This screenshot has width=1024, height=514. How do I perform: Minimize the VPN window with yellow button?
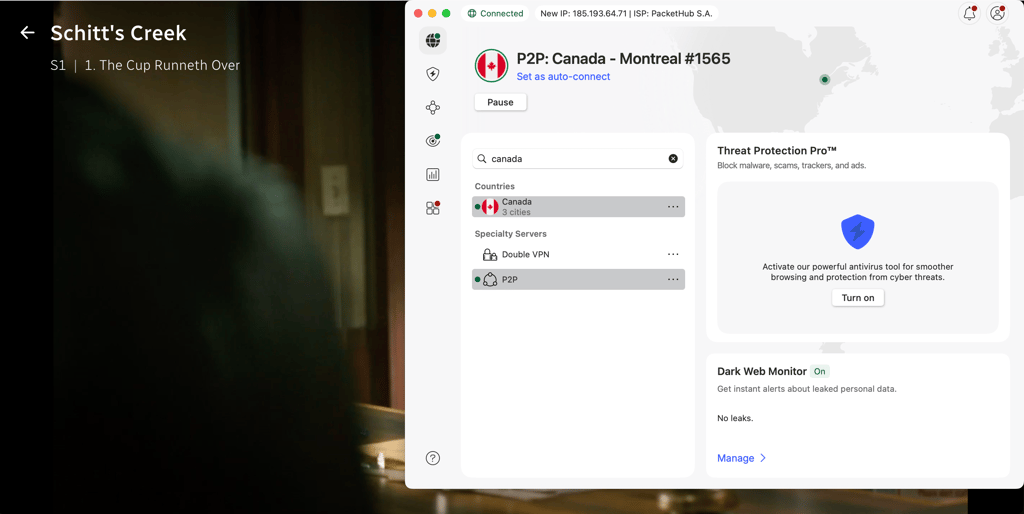point(432,13)
